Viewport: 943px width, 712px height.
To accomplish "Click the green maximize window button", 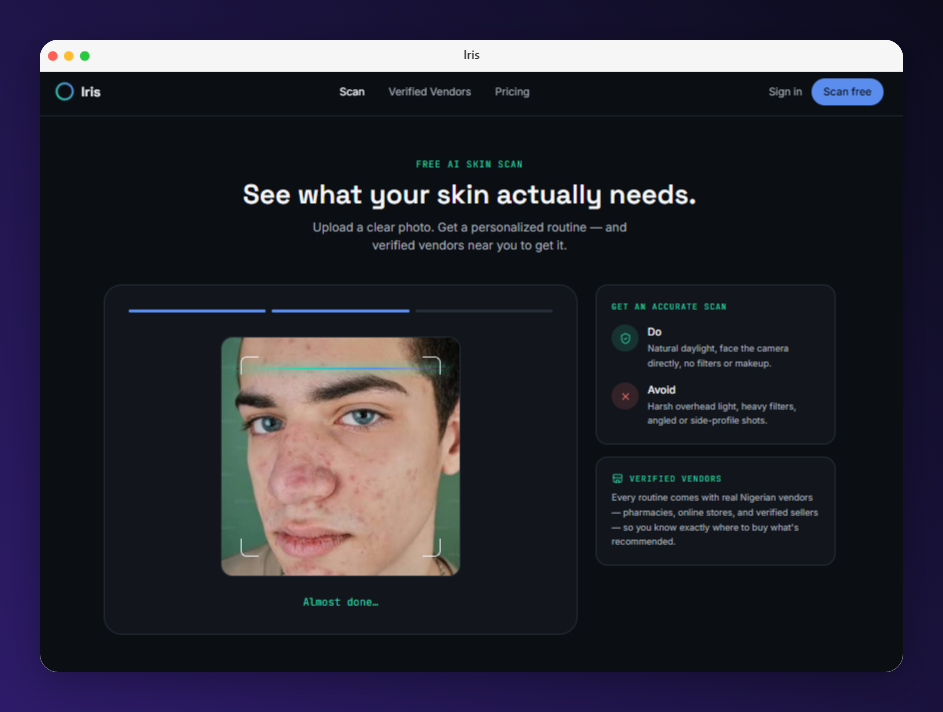I will (85, 56).
